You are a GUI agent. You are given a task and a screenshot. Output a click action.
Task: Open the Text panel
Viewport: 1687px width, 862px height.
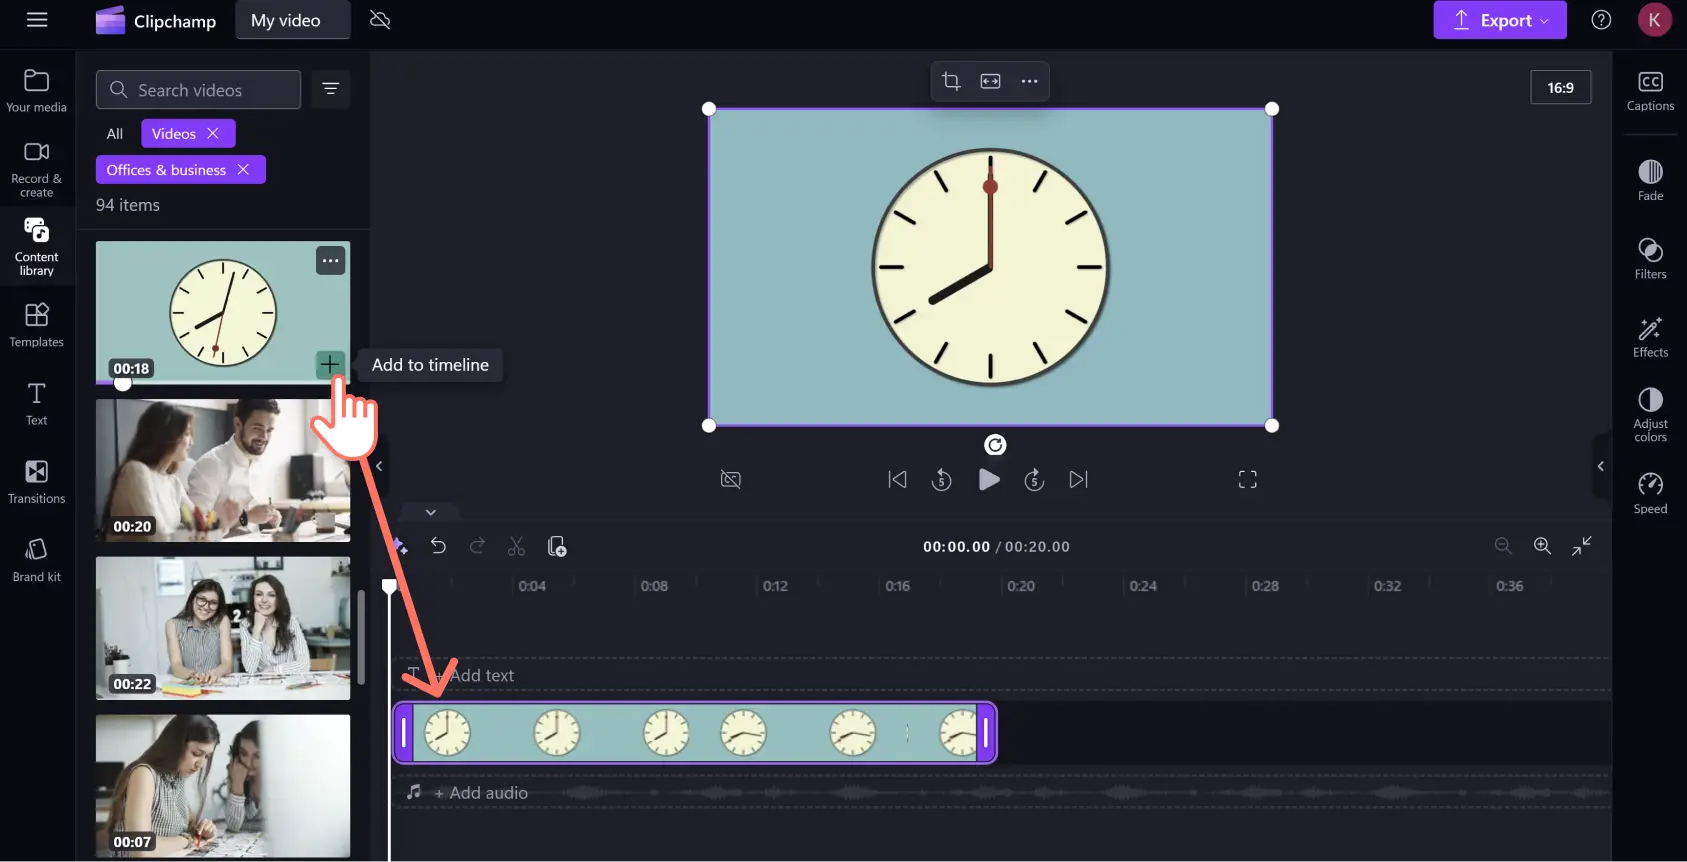tap(37, 404)
